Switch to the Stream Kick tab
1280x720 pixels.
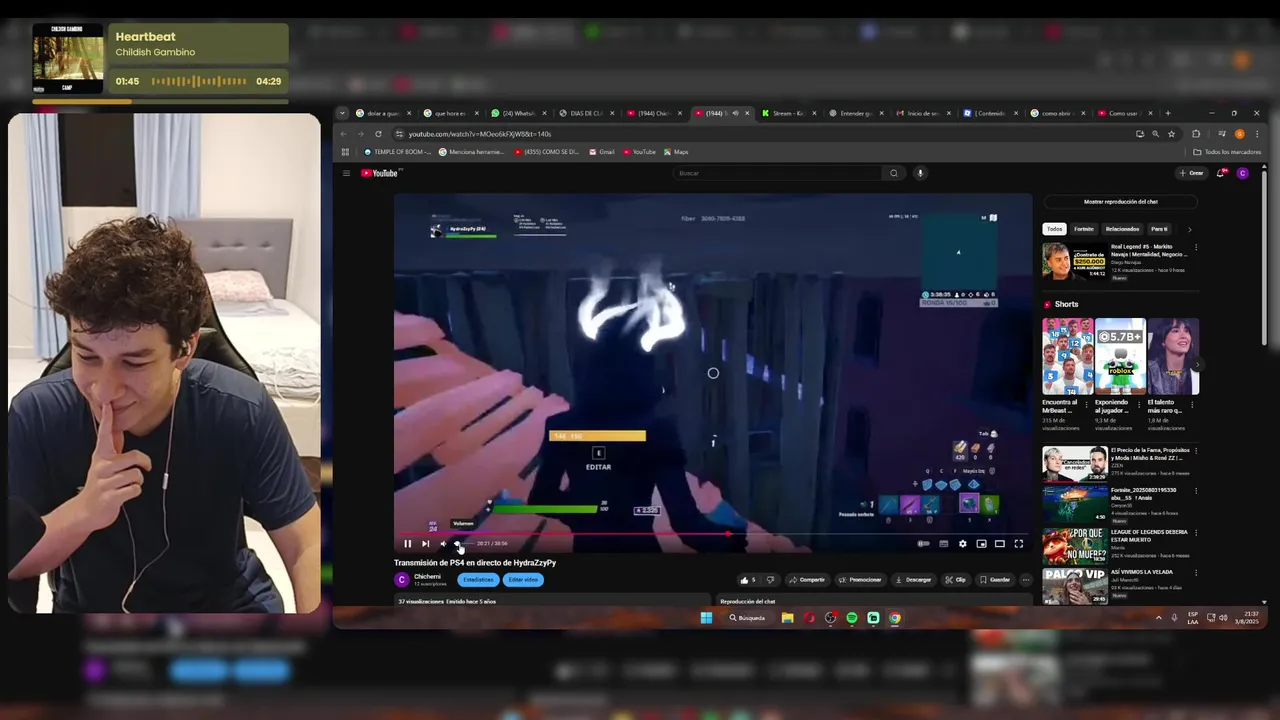click(x=786, y=113)
